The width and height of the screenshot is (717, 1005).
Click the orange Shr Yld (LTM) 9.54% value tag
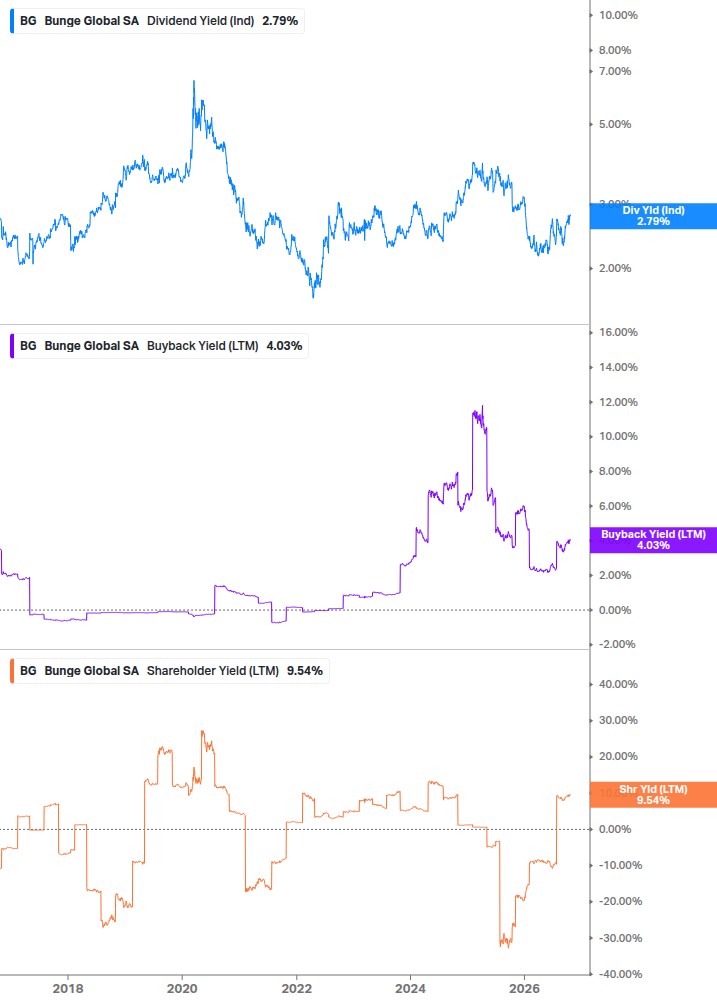653,795
